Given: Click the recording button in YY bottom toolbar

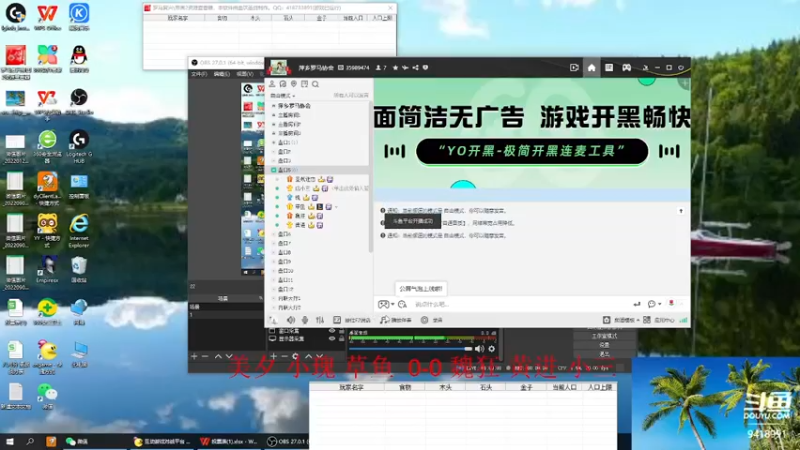Looking at the screenshot, I should point(432,320).
